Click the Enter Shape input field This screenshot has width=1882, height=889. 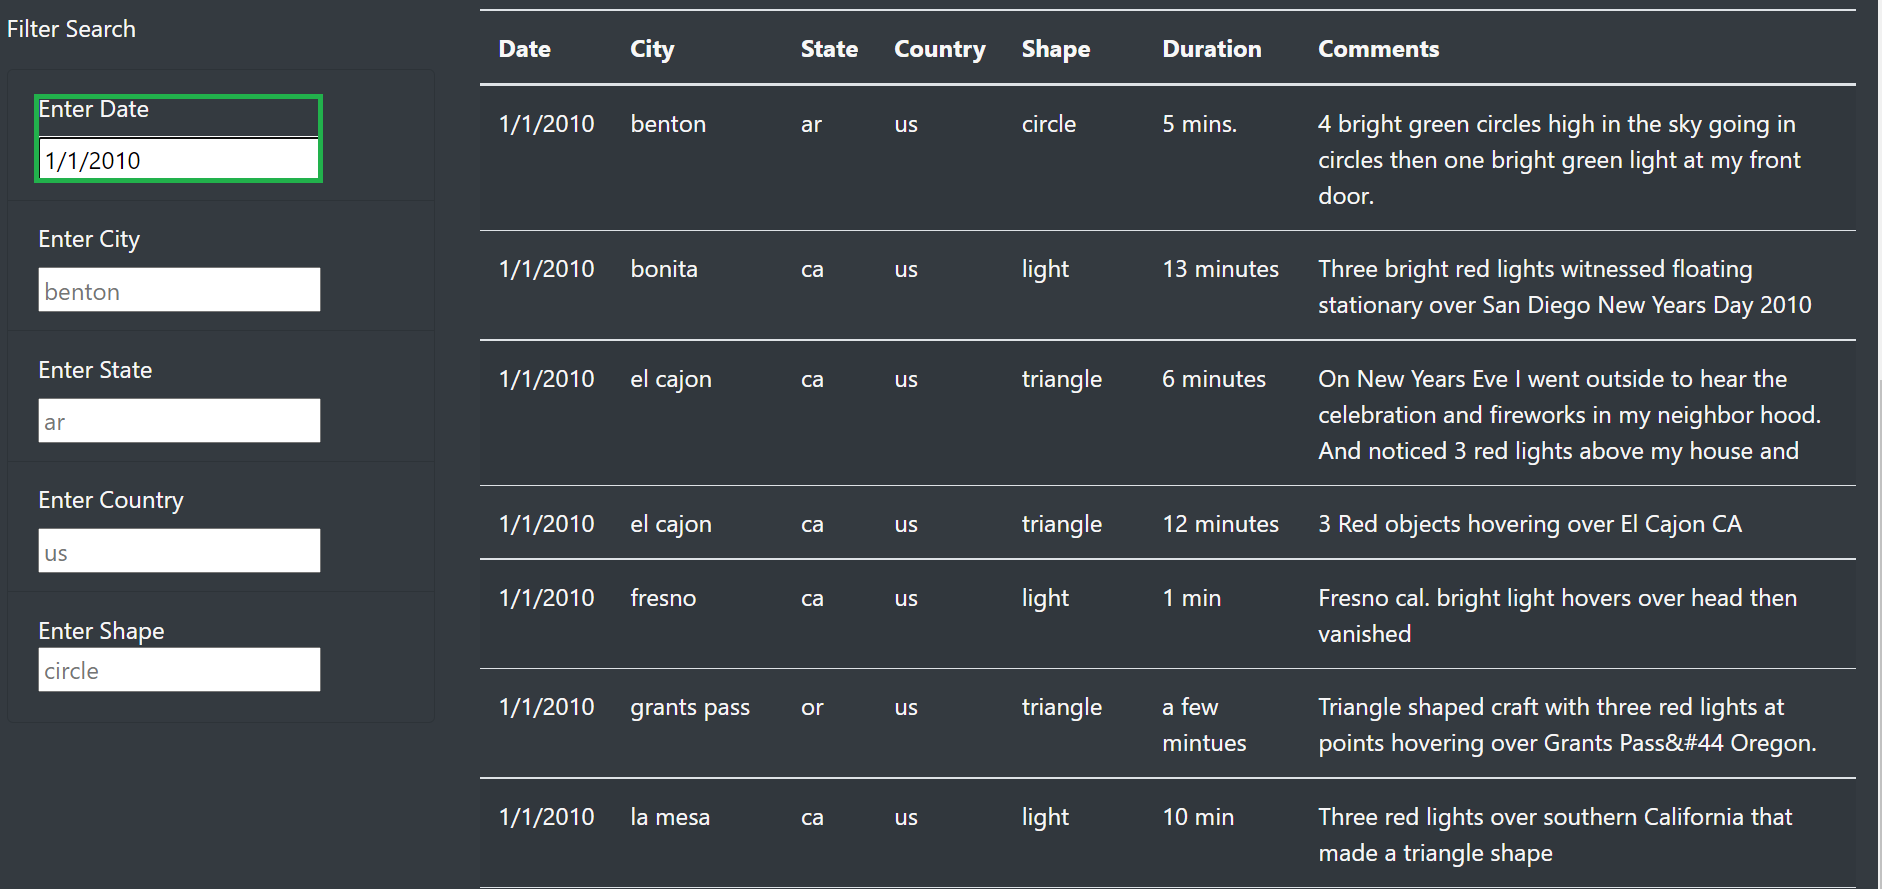(x=178, y=669)
